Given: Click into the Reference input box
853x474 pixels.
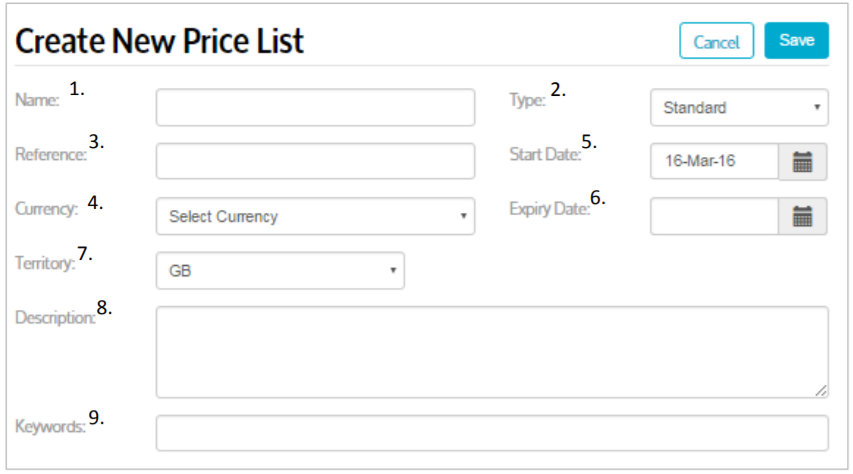Looking at the screenshot, I should 315,161.
